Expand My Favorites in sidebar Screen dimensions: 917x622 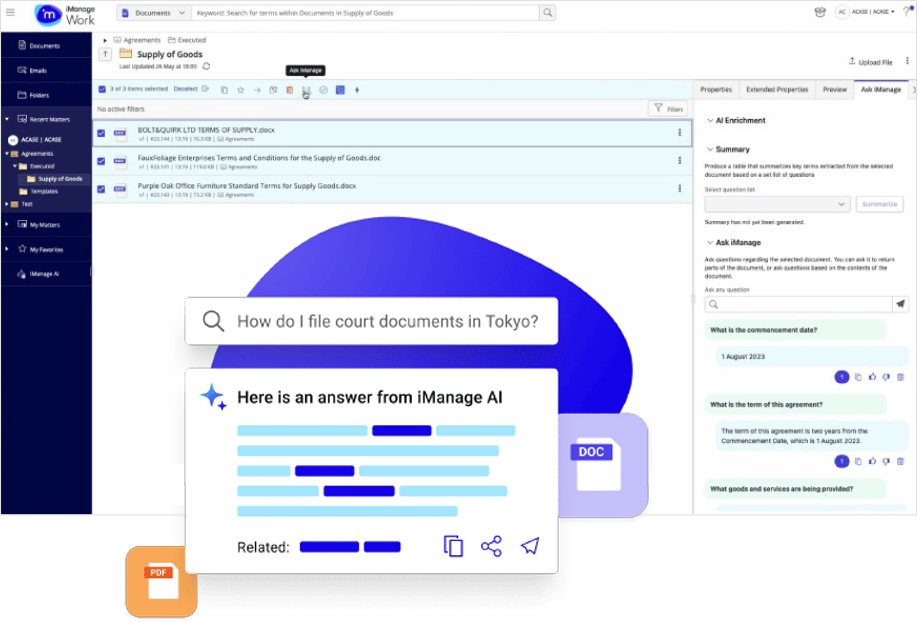[7, 249]
